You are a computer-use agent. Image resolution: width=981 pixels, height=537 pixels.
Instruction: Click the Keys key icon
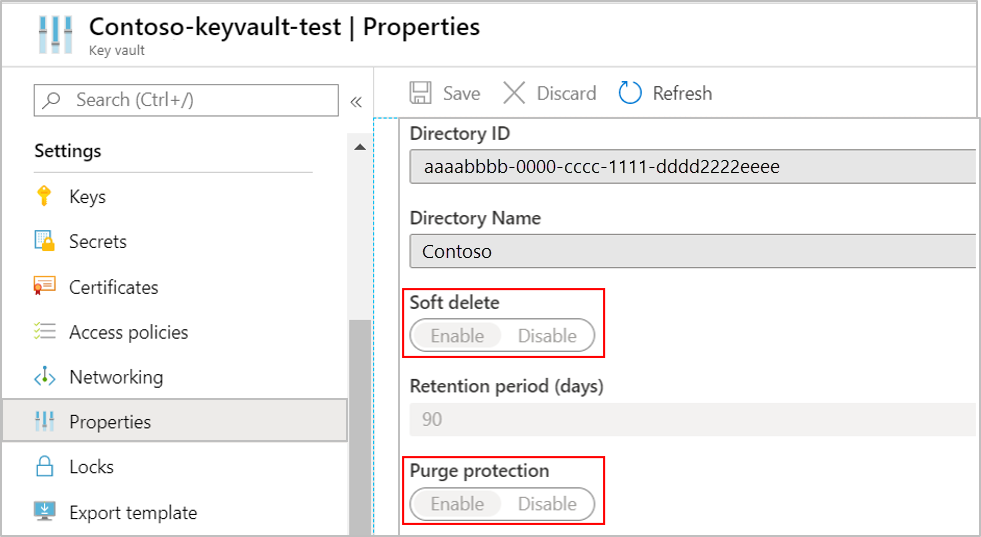[44, 196]
